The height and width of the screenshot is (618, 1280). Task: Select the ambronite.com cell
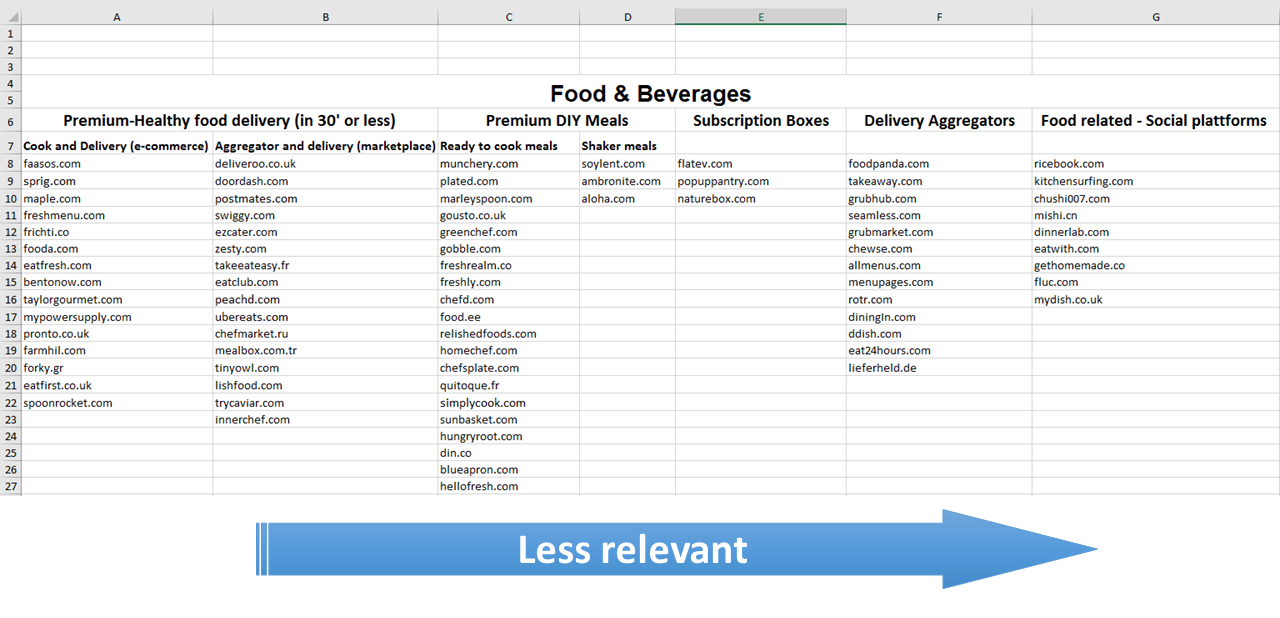(627, 181)
